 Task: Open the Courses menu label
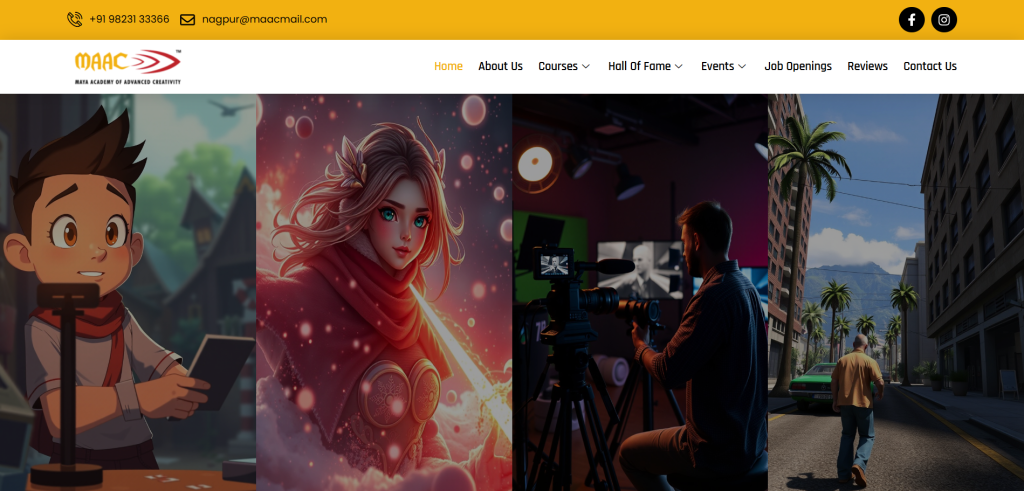coord(557,66)
